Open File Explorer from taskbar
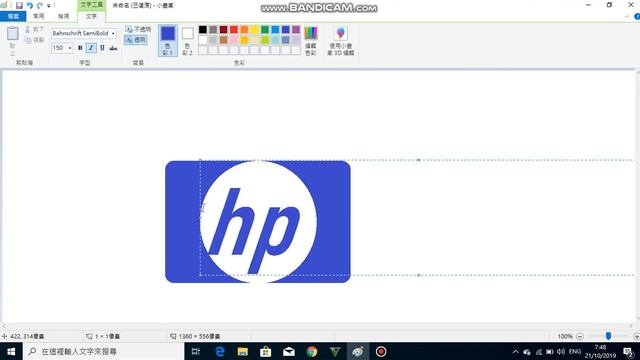Image resolution: width=640 pixels, height=360 pixels. tap(242, 351)
